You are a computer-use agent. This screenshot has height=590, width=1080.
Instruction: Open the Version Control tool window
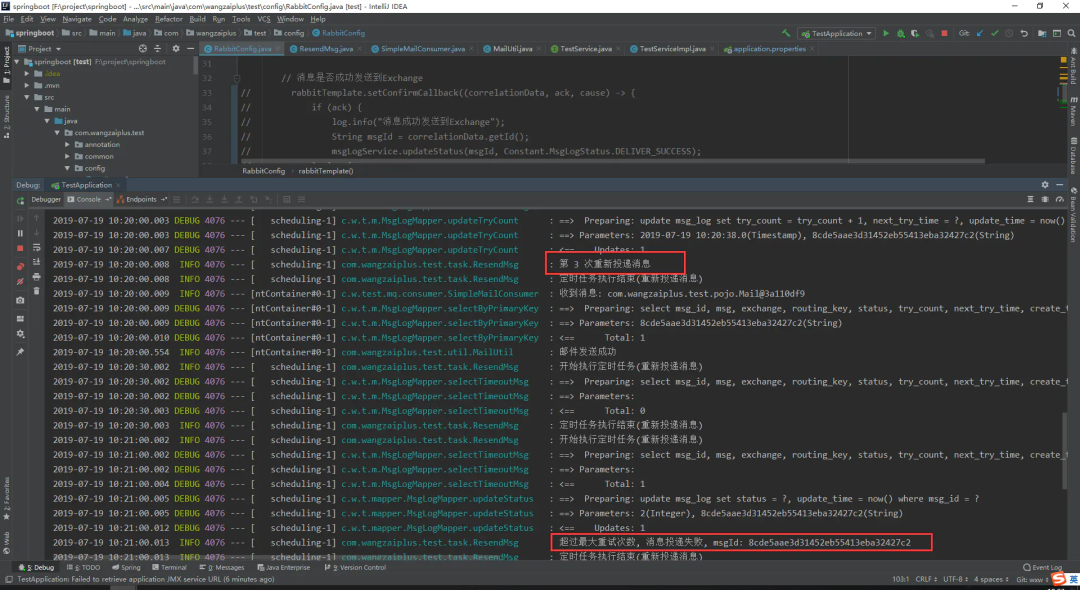(353, 568)
